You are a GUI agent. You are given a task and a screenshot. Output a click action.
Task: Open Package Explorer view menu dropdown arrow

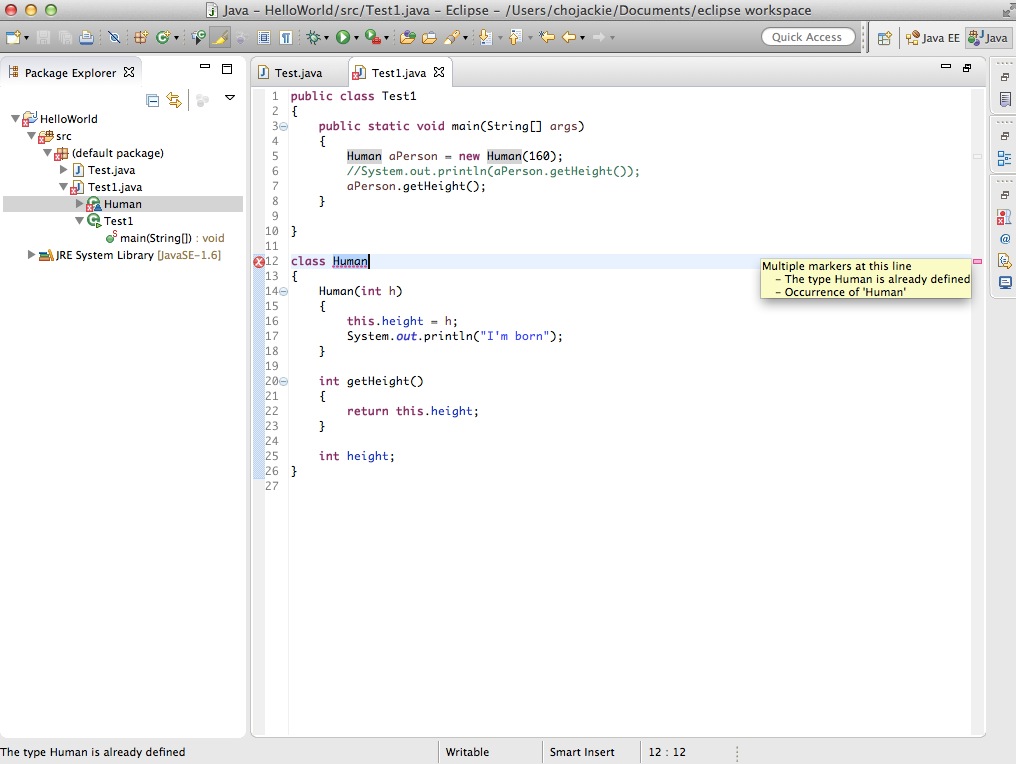coord(230,98)
